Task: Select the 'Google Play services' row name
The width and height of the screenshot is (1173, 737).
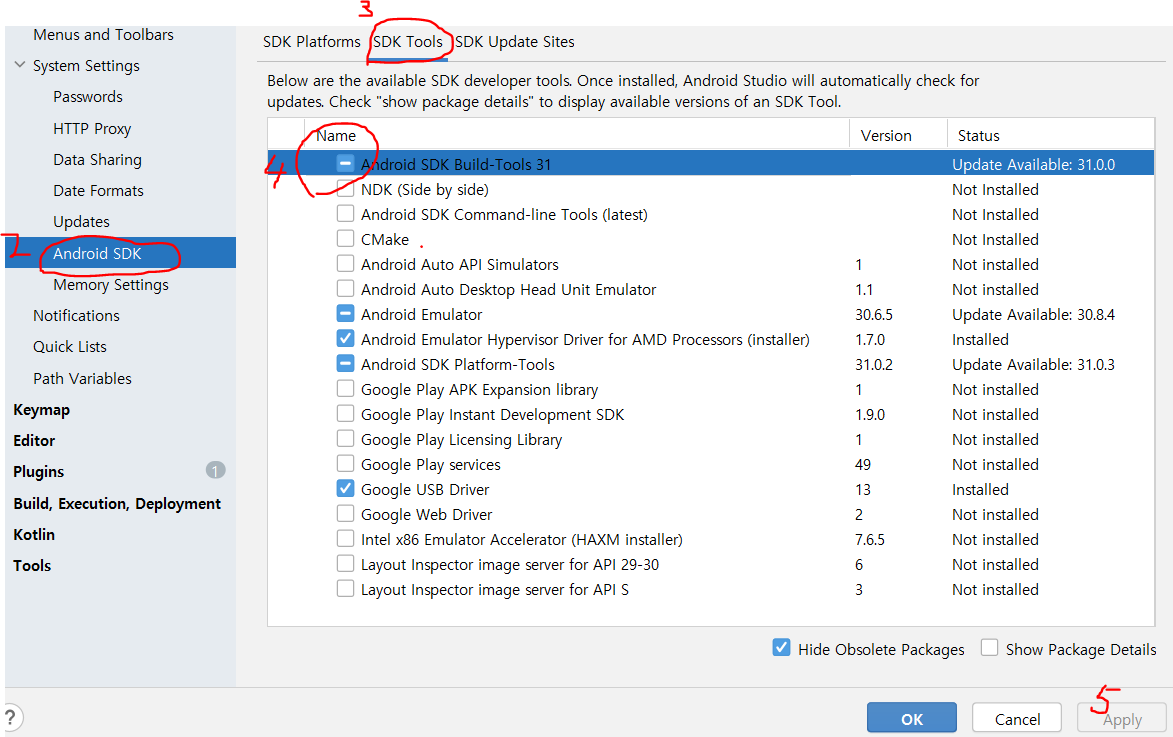Action: tap(431, 465)
